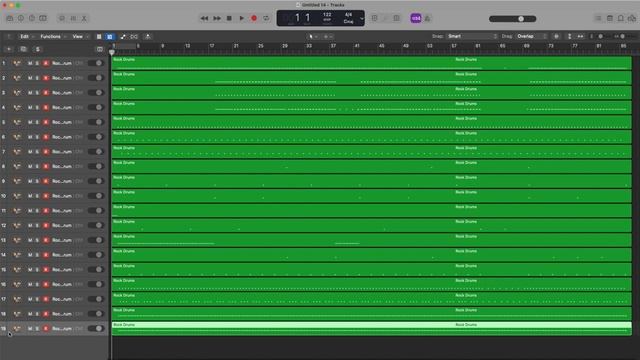The width and height of the screenshot is (640, 360).
Task: Select the highlighted Rock Drums region on track 19
Action: 371,329
